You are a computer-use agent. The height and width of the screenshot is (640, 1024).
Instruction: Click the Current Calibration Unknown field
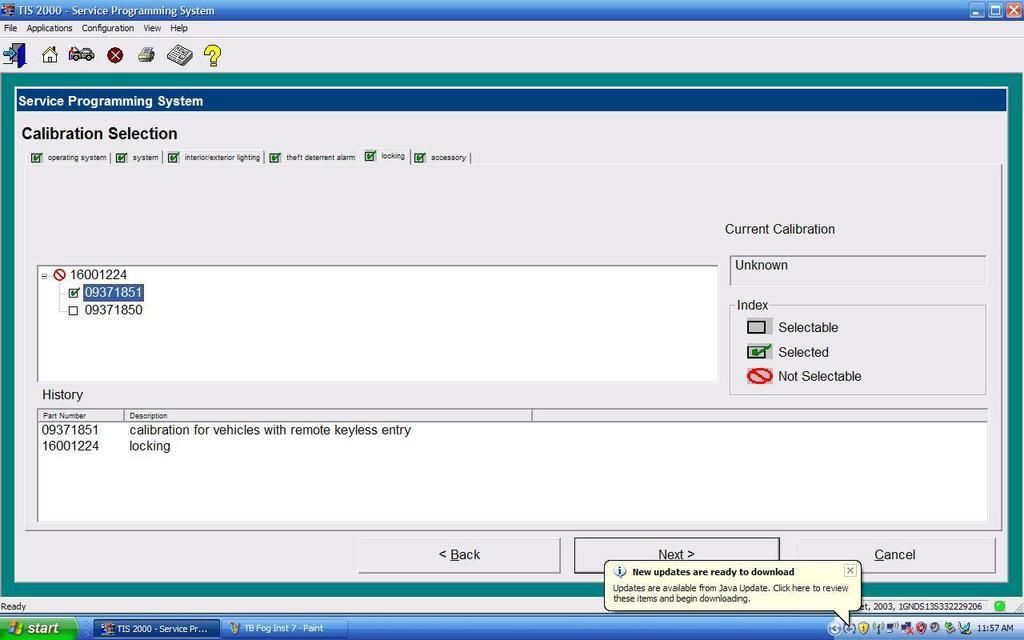pos(857,270)
